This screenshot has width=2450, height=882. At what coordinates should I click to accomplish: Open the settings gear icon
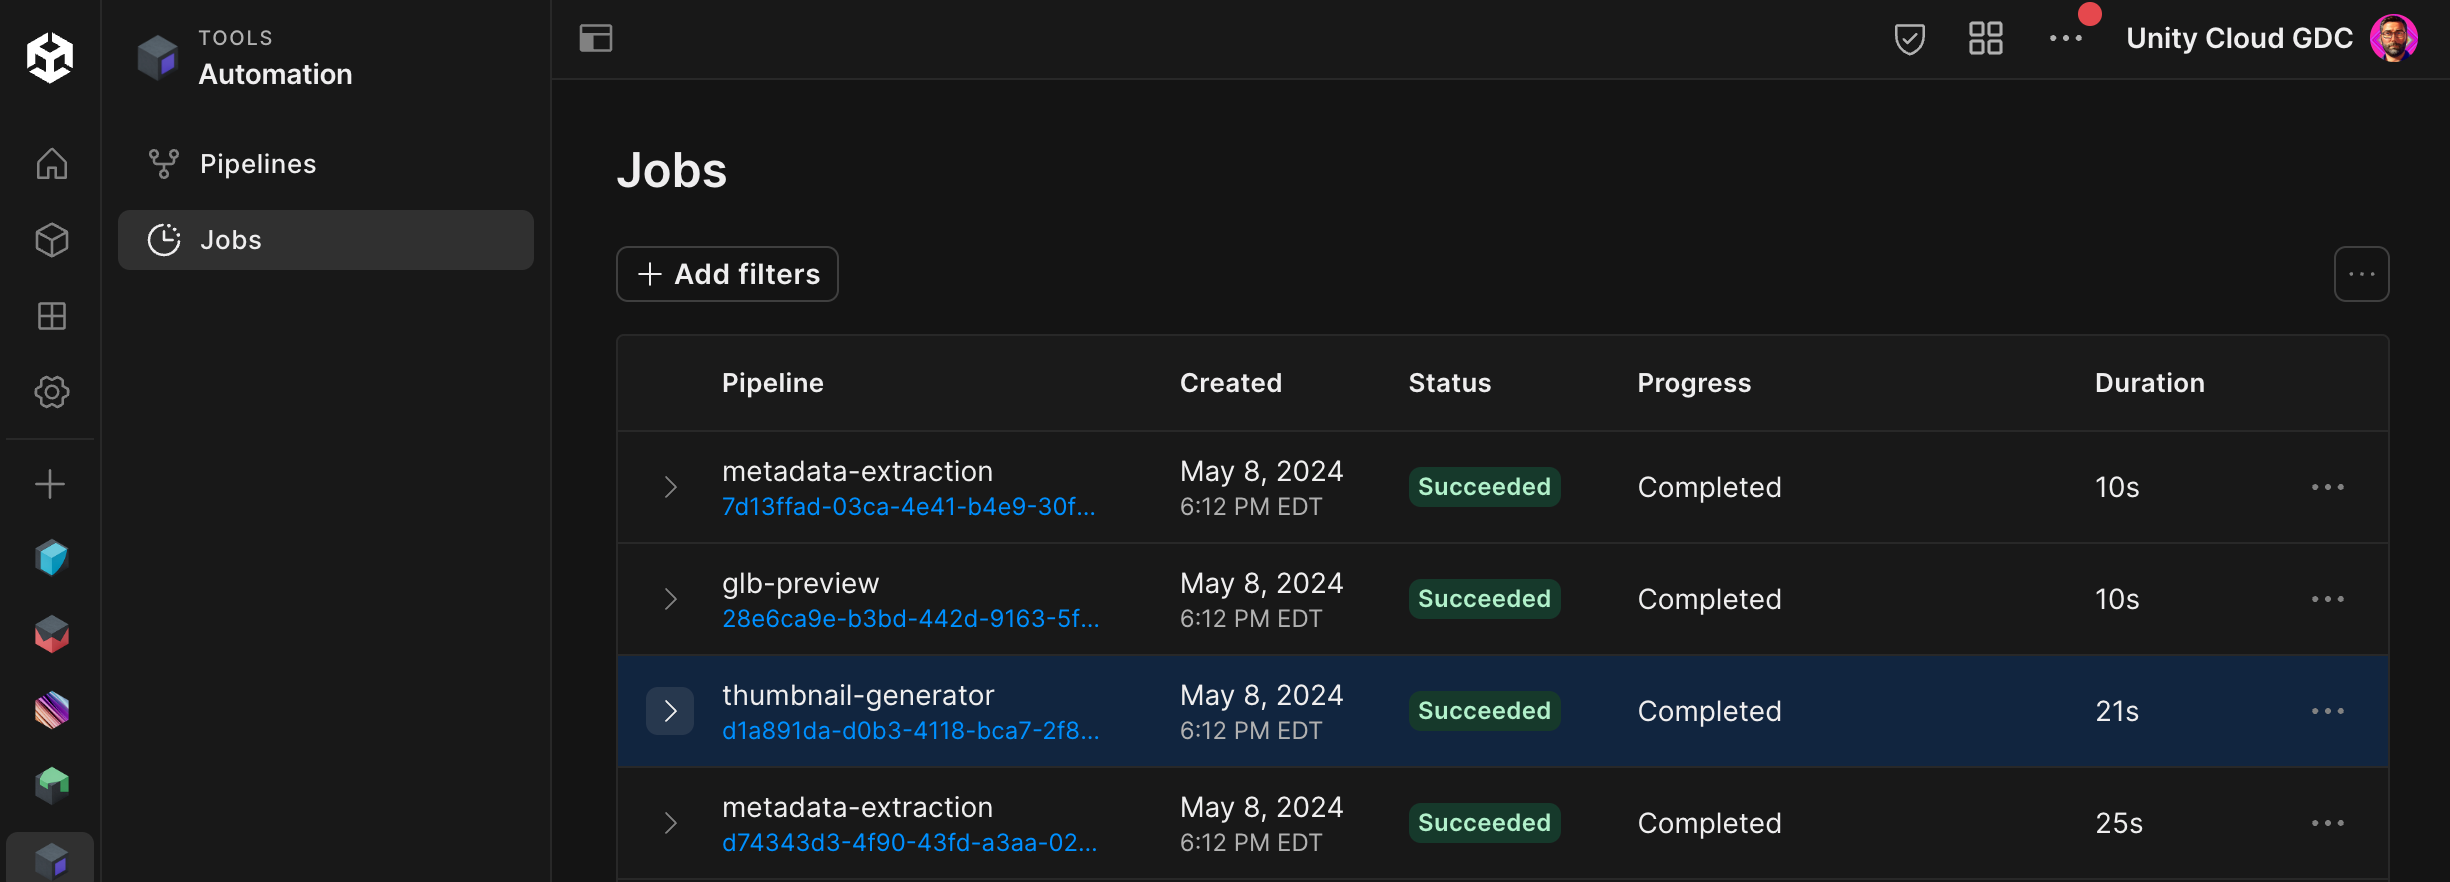[x=51, y=392]
